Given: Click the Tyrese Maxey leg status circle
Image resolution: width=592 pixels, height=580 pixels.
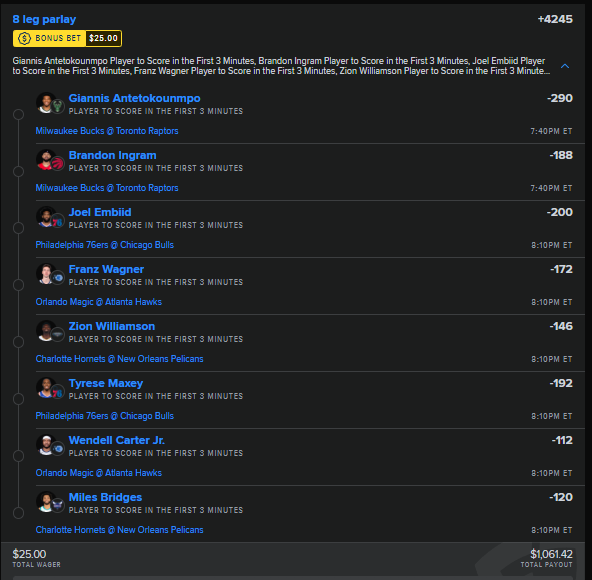Looking at the screenshot, I should pos(18,399).
